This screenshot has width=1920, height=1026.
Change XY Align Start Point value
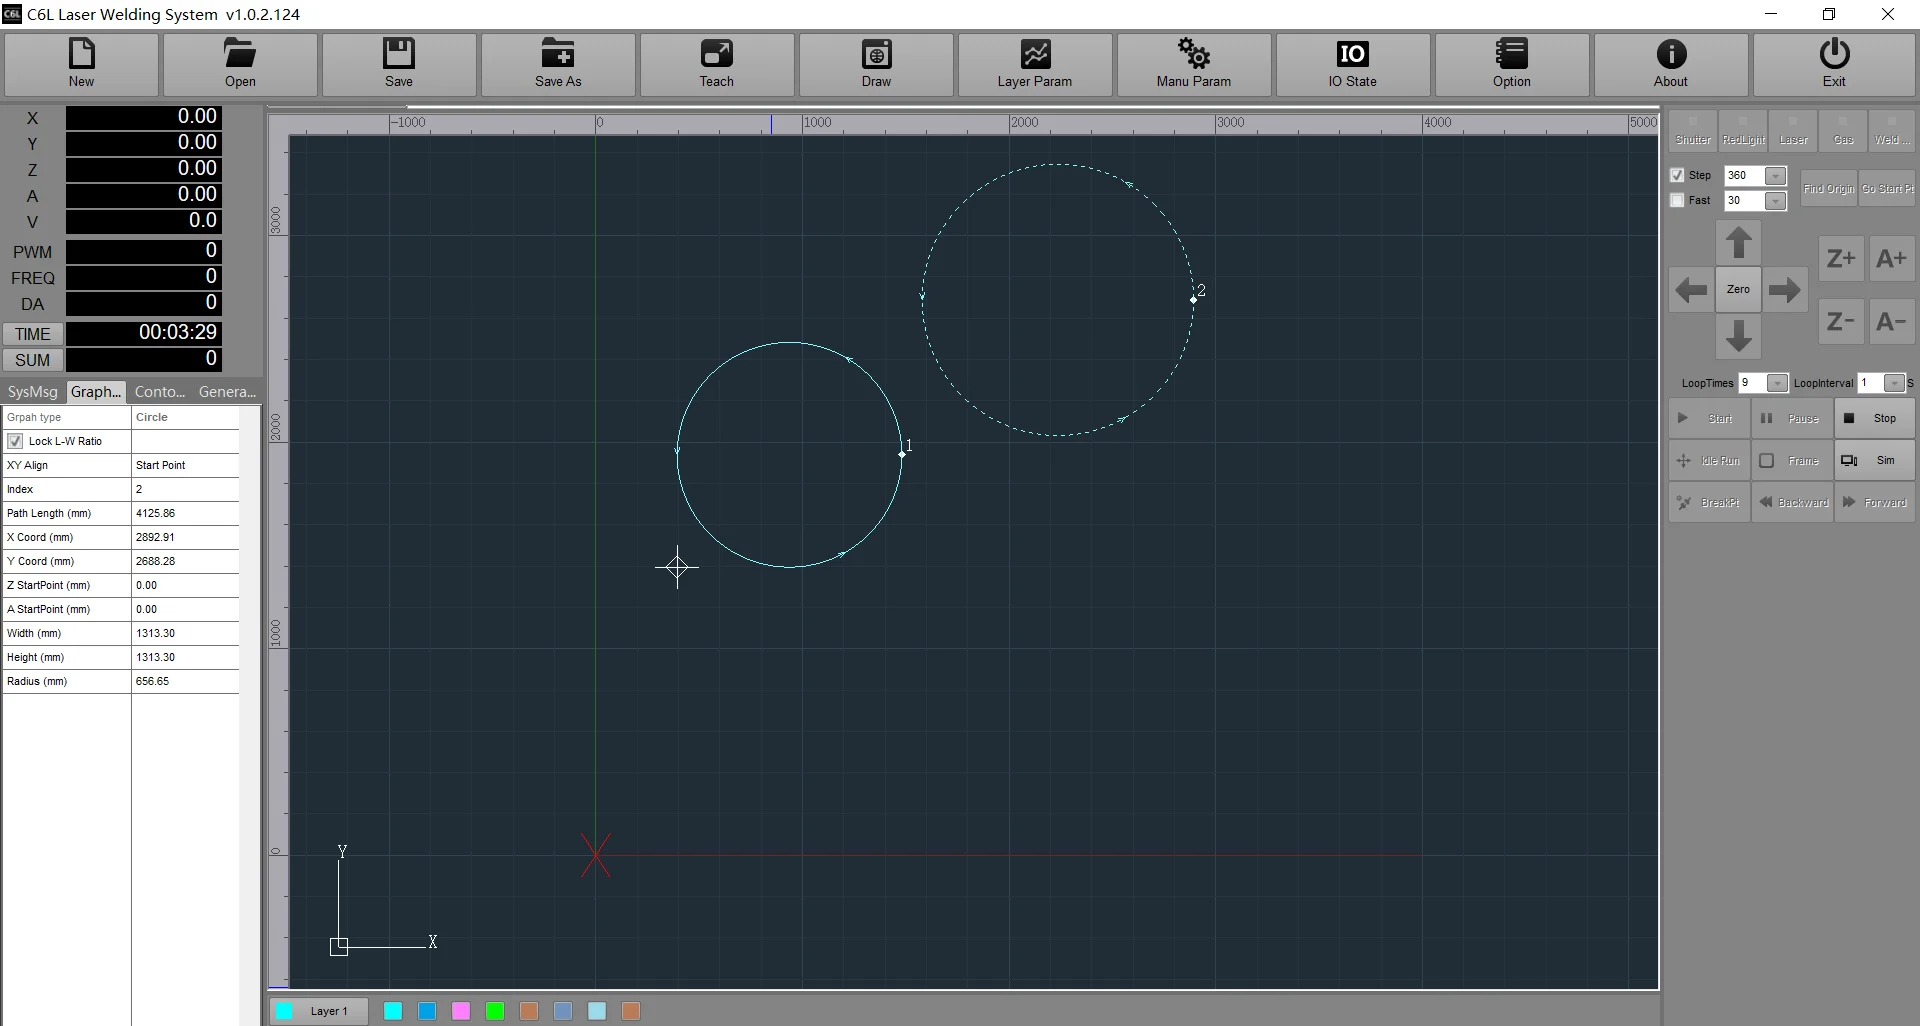tap(185, 465)
